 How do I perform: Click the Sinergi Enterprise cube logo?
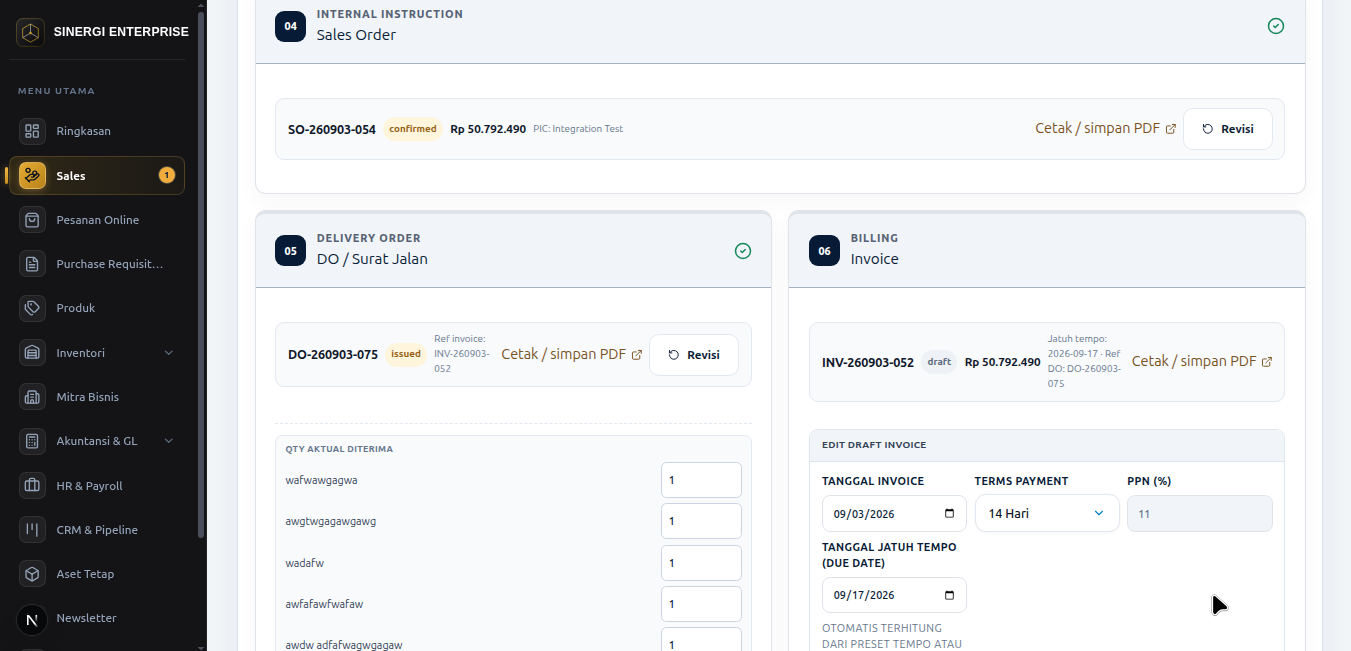pos(30,33)
